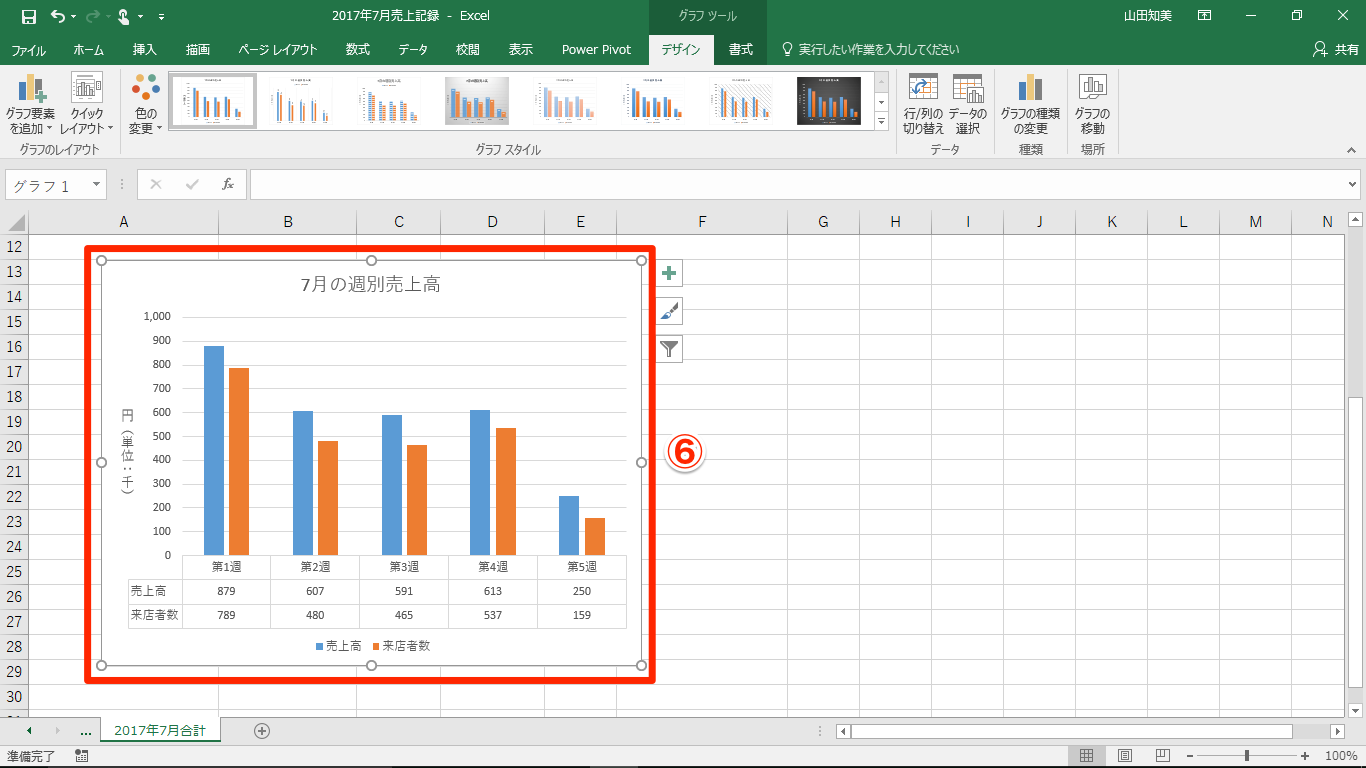Viewport: 1366px width, 768px height.
Task: Show hidden sheets via the ellipsis
Action: pyautogui.click(x=86, y=731)
